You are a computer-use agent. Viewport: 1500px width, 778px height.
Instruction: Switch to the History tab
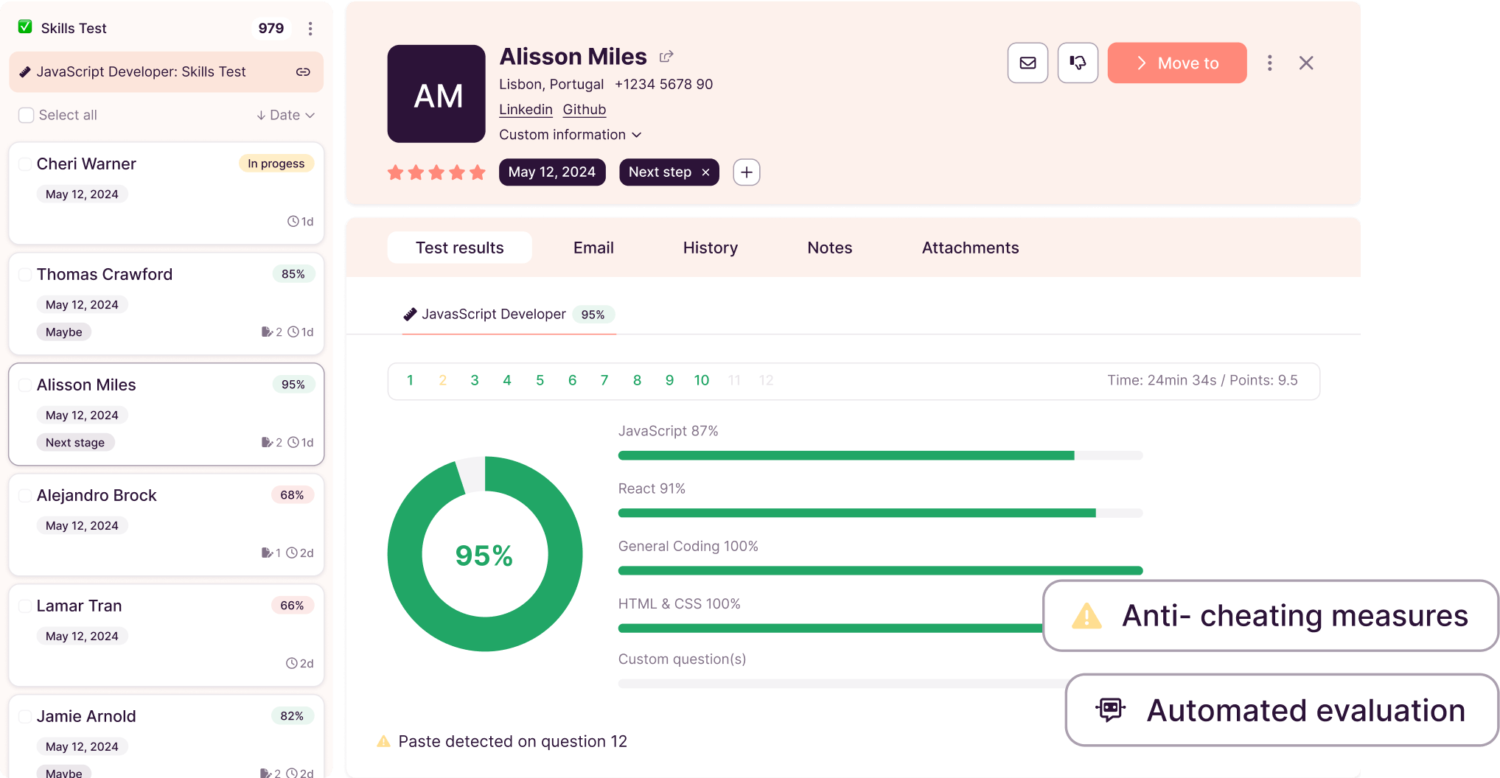[710, 247]
